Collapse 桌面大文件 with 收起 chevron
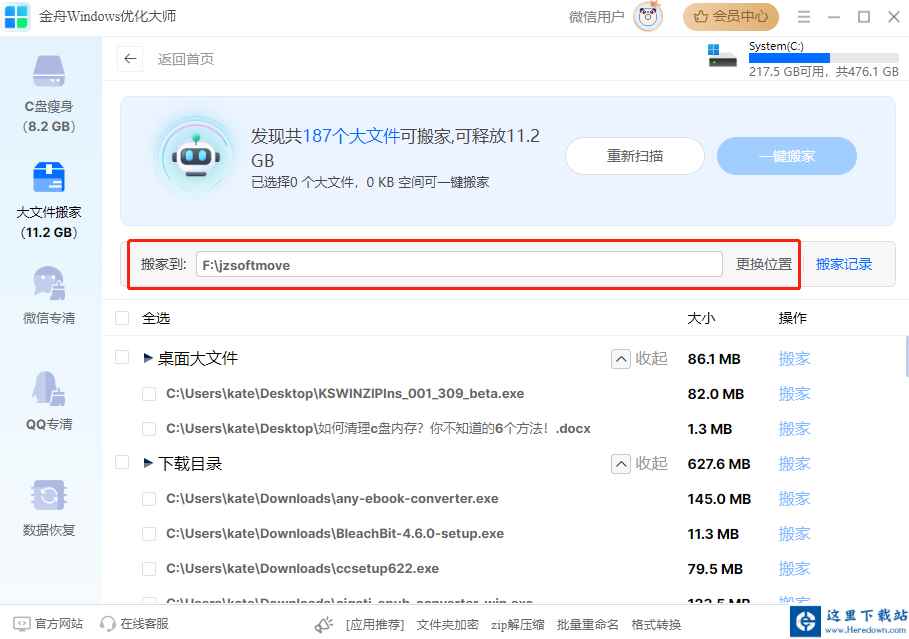Image resolution: width=909 pixels, height=639 pixels. [621, 359]
